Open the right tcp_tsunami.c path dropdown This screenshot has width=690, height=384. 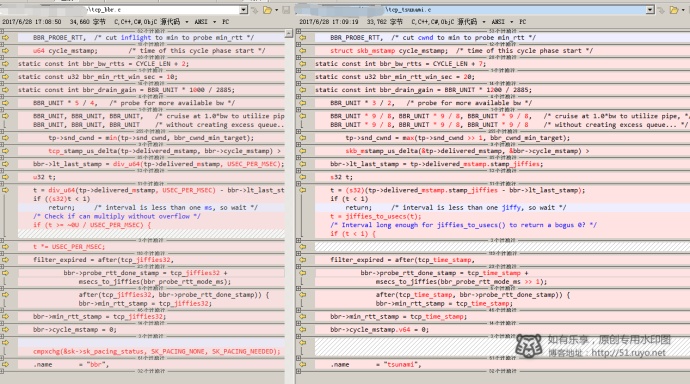[650, 10]
